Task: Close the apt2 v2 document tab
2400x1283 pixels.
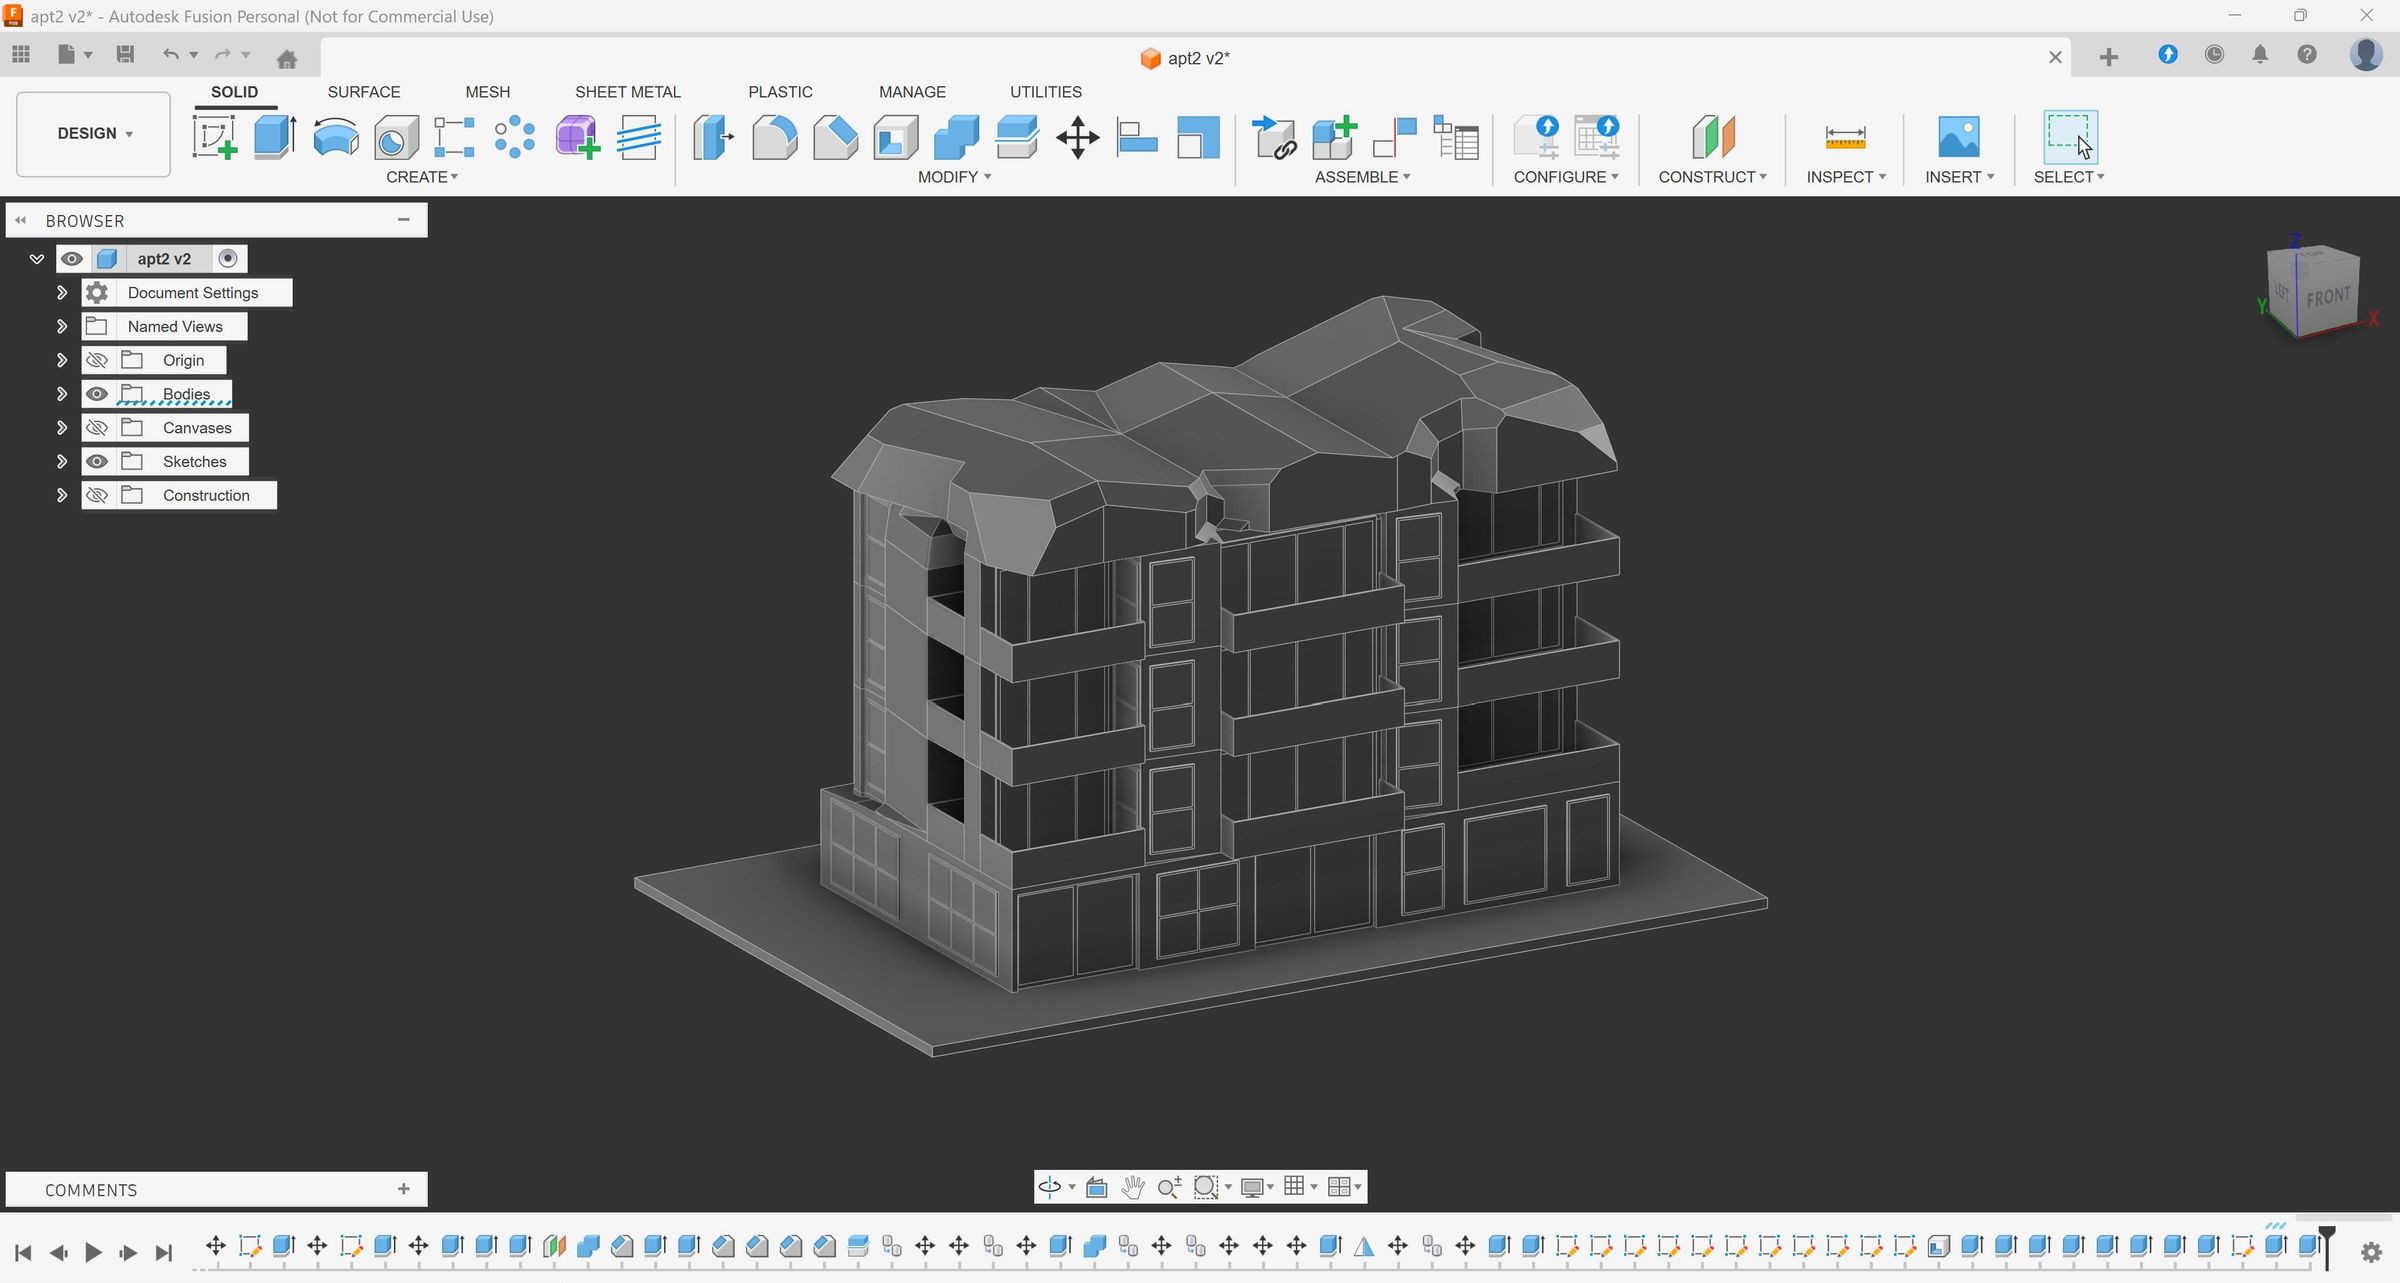Action: point(2055,58)
